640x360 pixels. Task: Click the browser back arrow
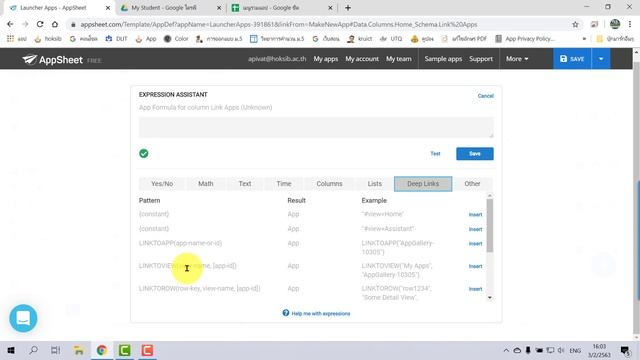pos(10,24)
